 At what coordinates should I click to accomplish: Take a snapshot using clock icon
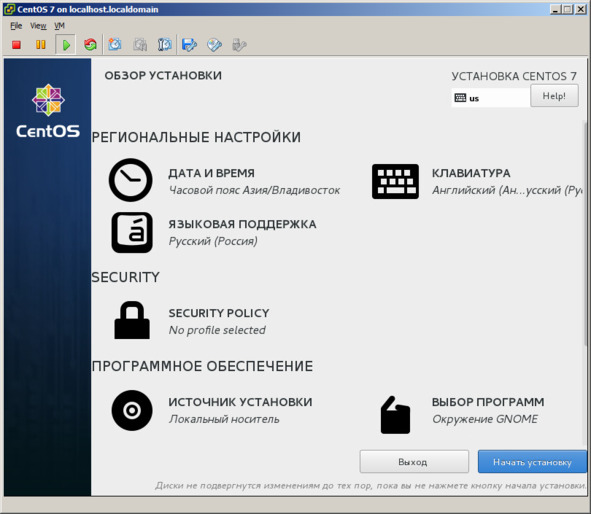point(115,45)
